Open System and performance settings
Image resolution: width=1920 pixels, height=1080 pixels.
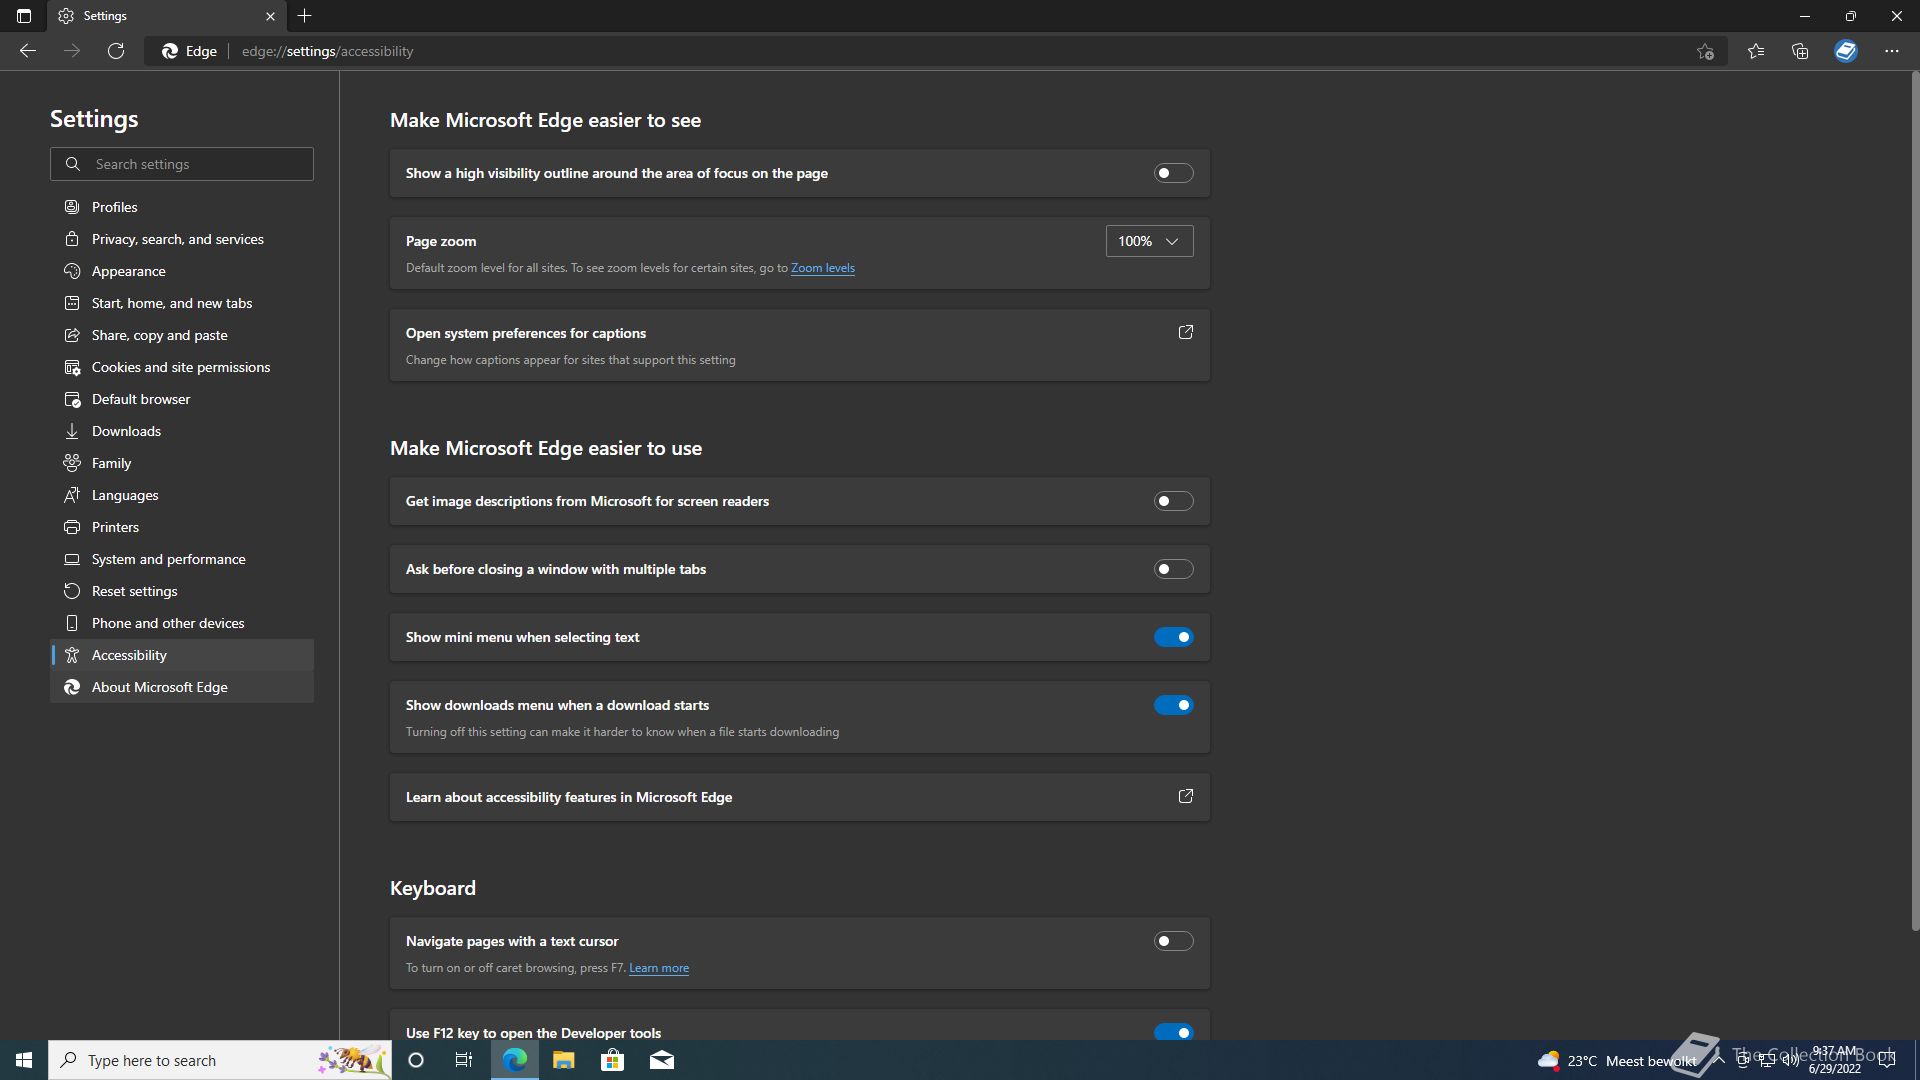pyautogui.click(x=182, y=559)
